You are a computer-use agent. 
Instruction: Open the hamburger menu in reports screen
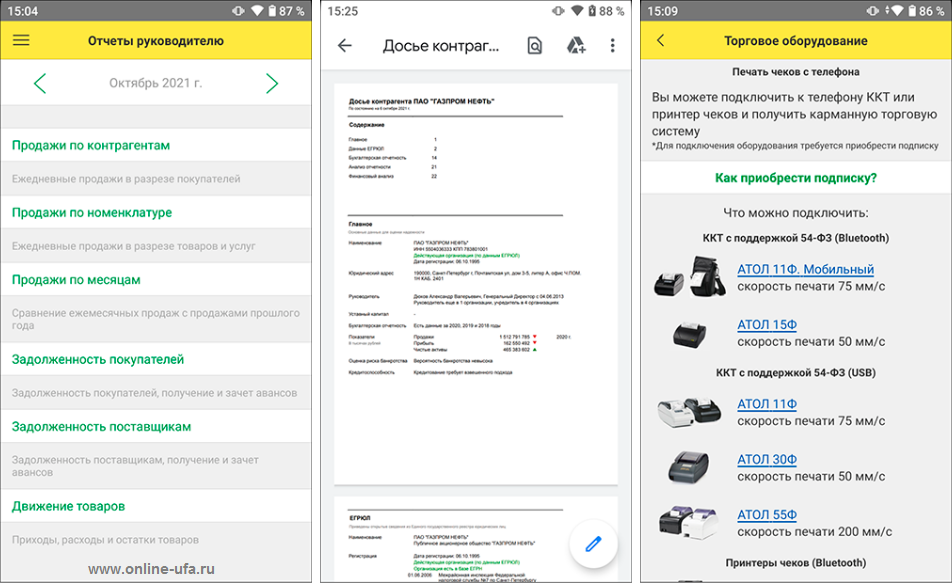[x=21, y=41]
